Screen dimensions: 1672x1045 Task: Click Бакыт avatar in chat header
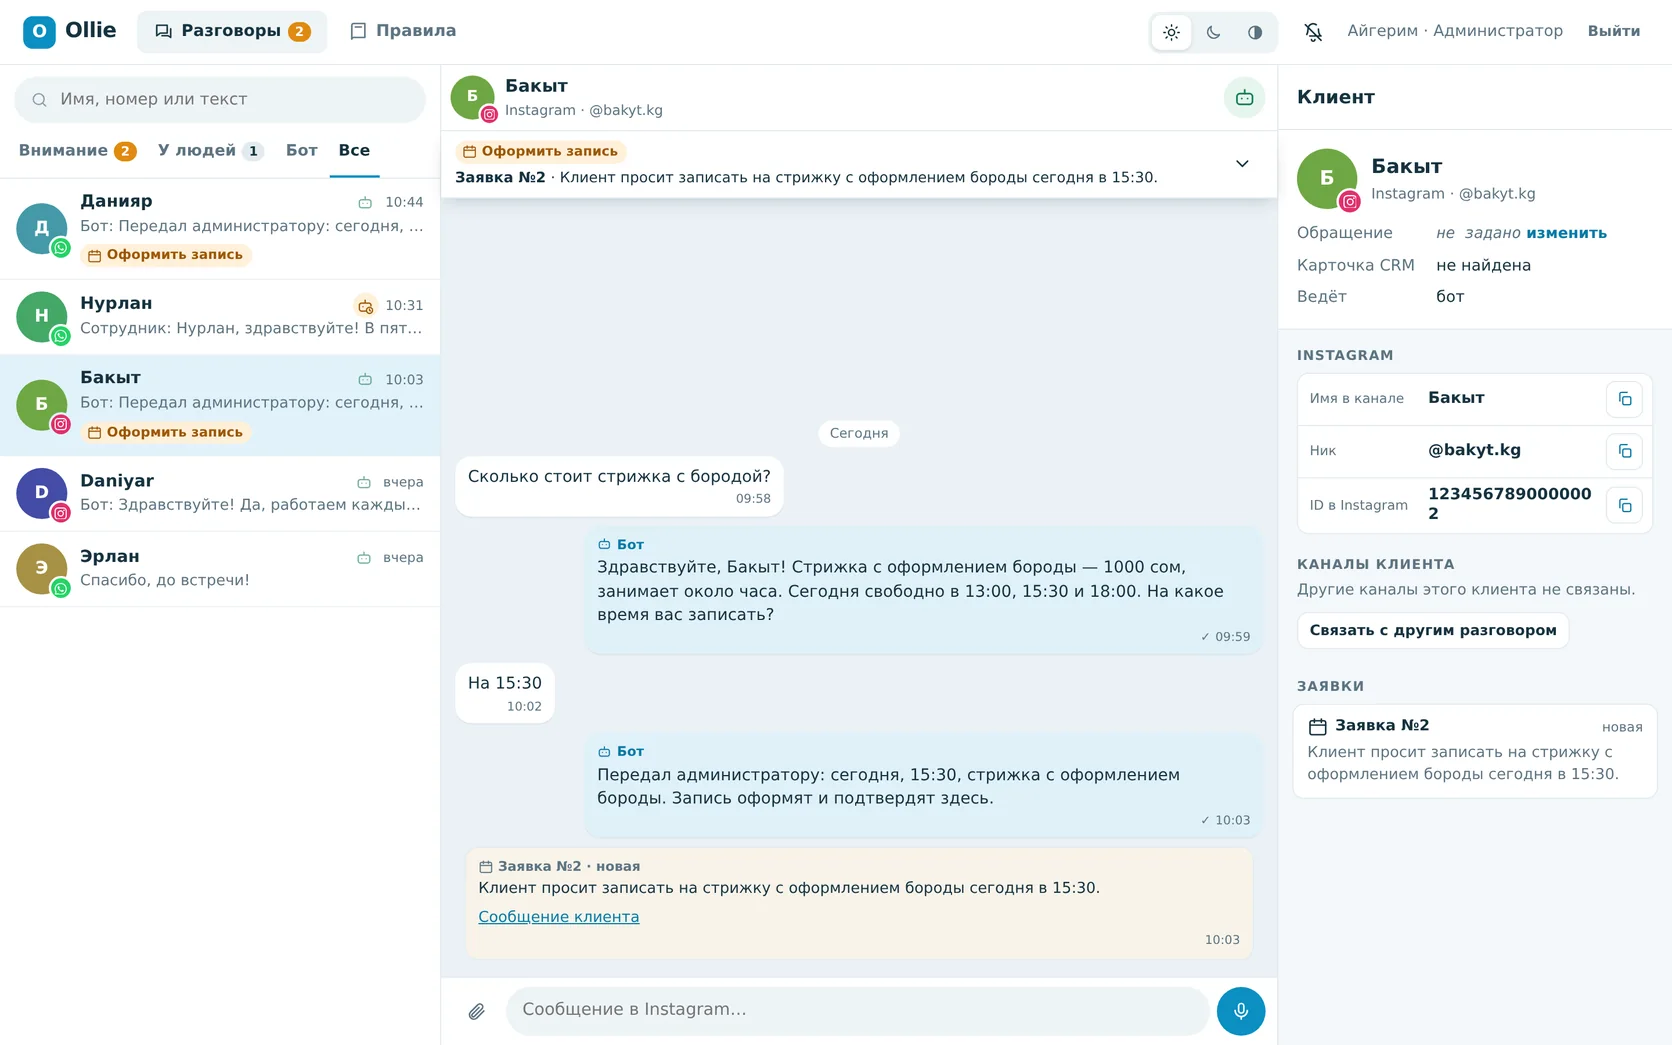coord(473,97)
